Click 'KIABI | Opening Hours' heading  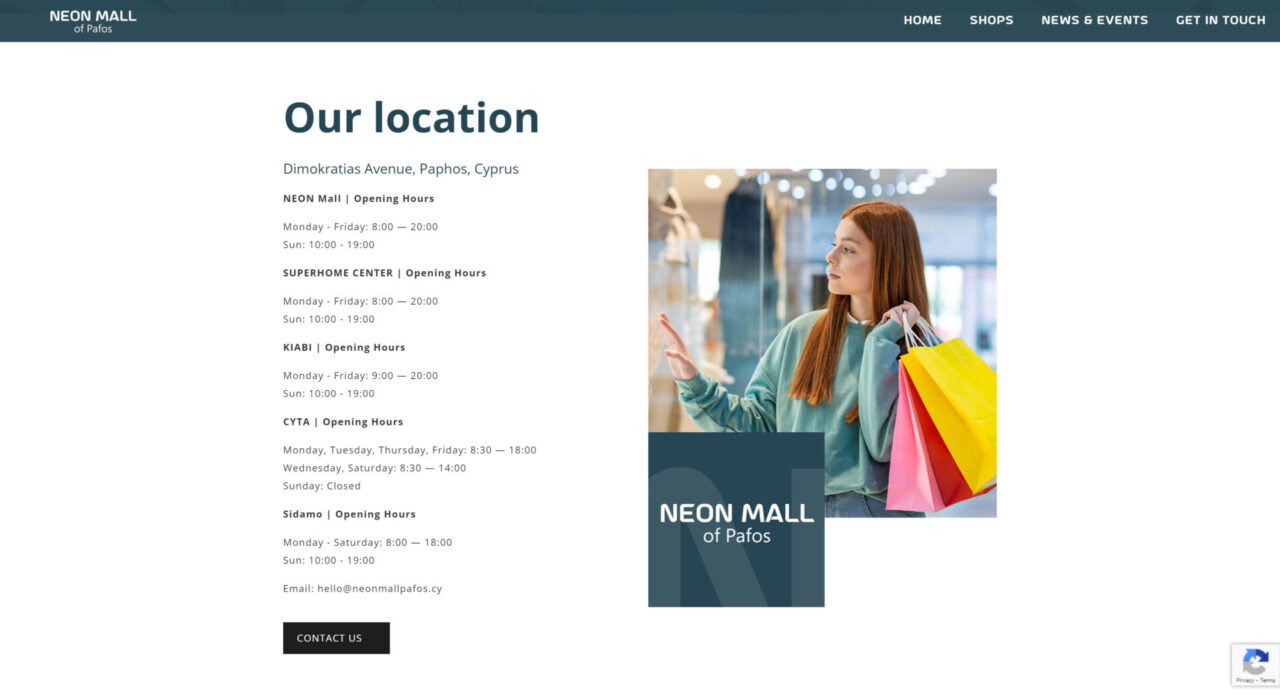(x=344, y=347)
